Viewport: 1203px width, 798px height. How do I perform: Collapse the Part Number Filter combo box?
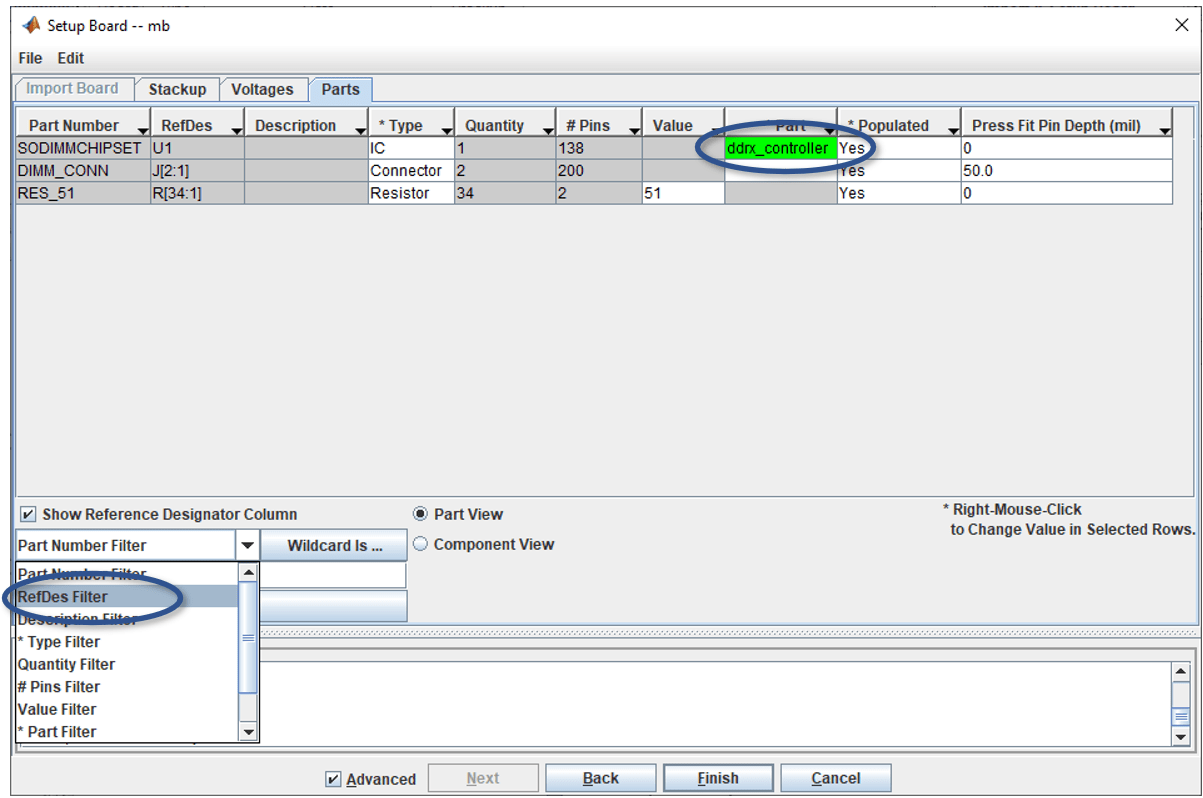[x=246, y=544]
